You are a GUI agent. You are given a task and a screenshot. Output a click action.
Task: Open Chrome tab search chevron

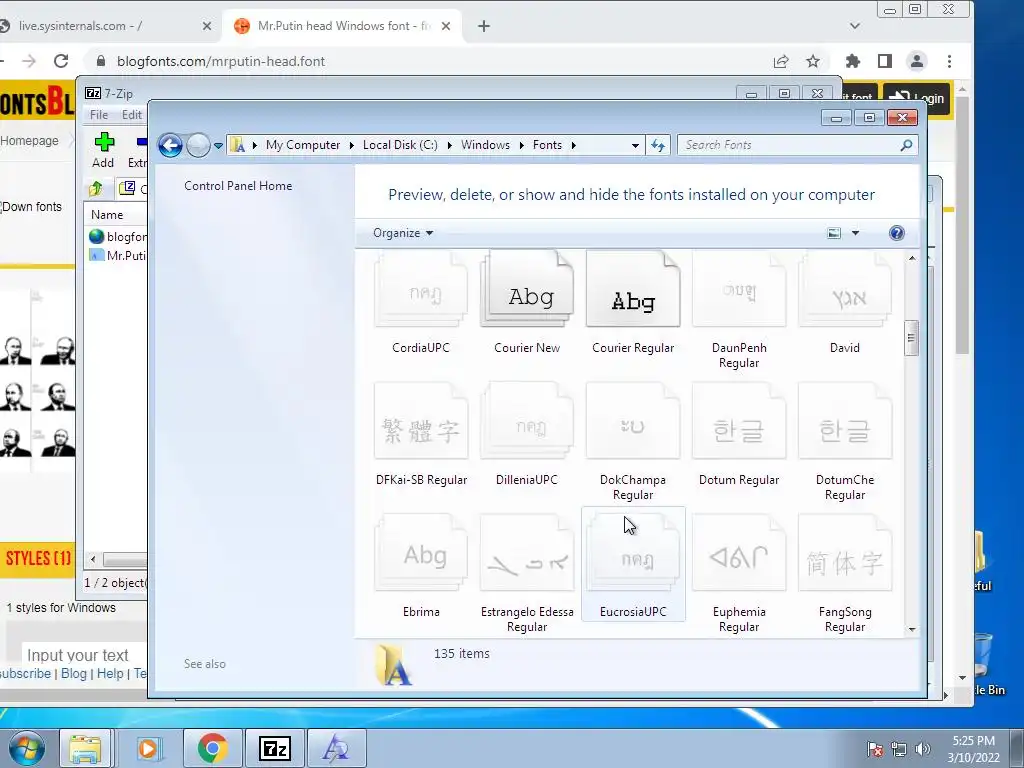click(x=854, y=26)
